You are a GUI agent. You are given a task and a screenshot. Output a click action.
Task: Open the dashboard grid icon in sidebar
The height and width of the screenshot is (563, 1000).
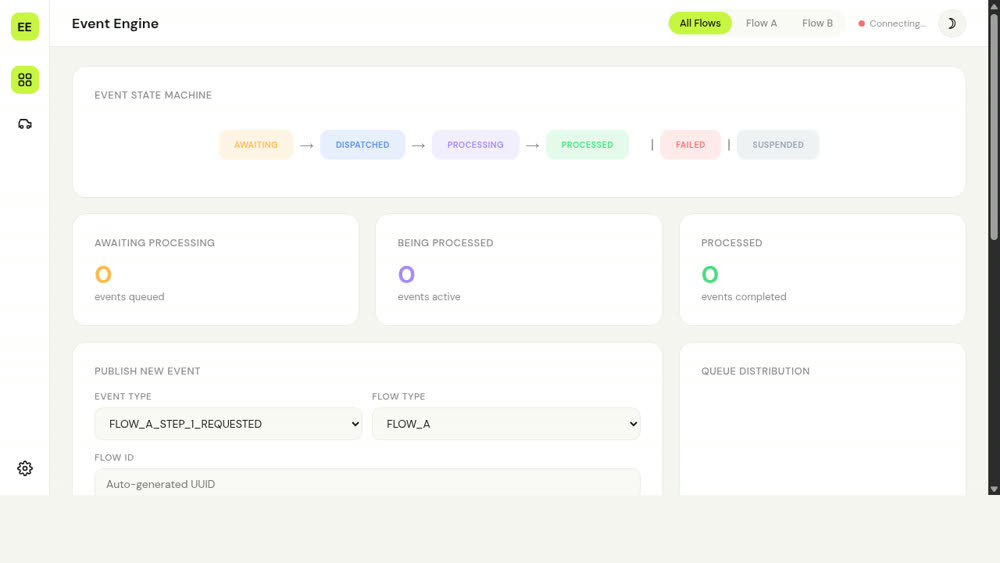coord(25,80)
